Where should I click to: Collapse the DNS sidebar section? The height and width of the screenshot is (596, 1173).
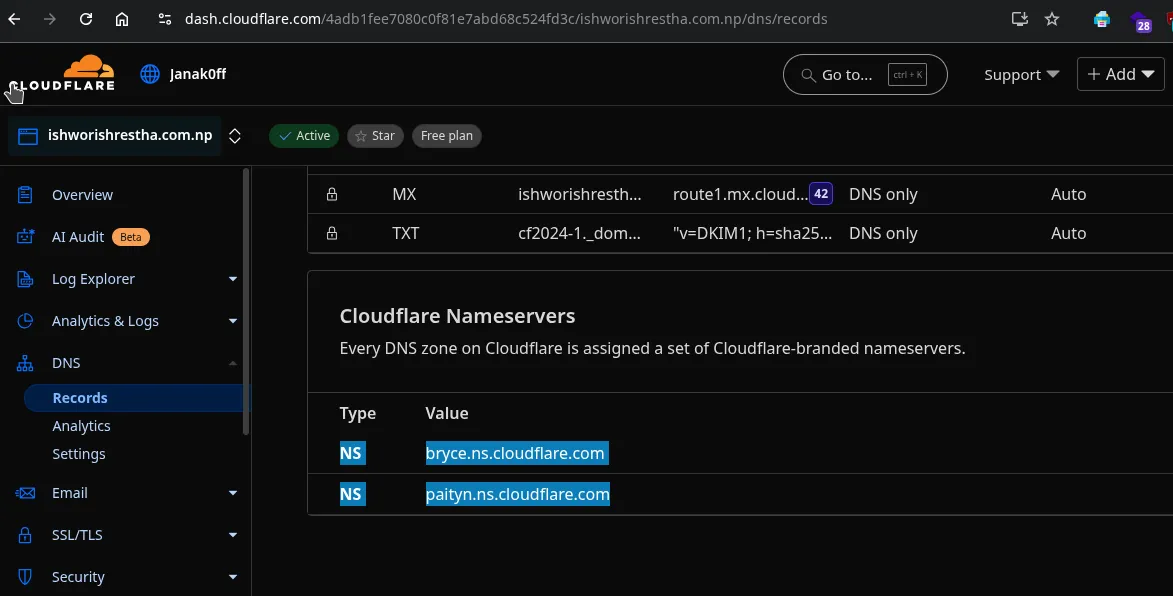click(x=232, y=363)
